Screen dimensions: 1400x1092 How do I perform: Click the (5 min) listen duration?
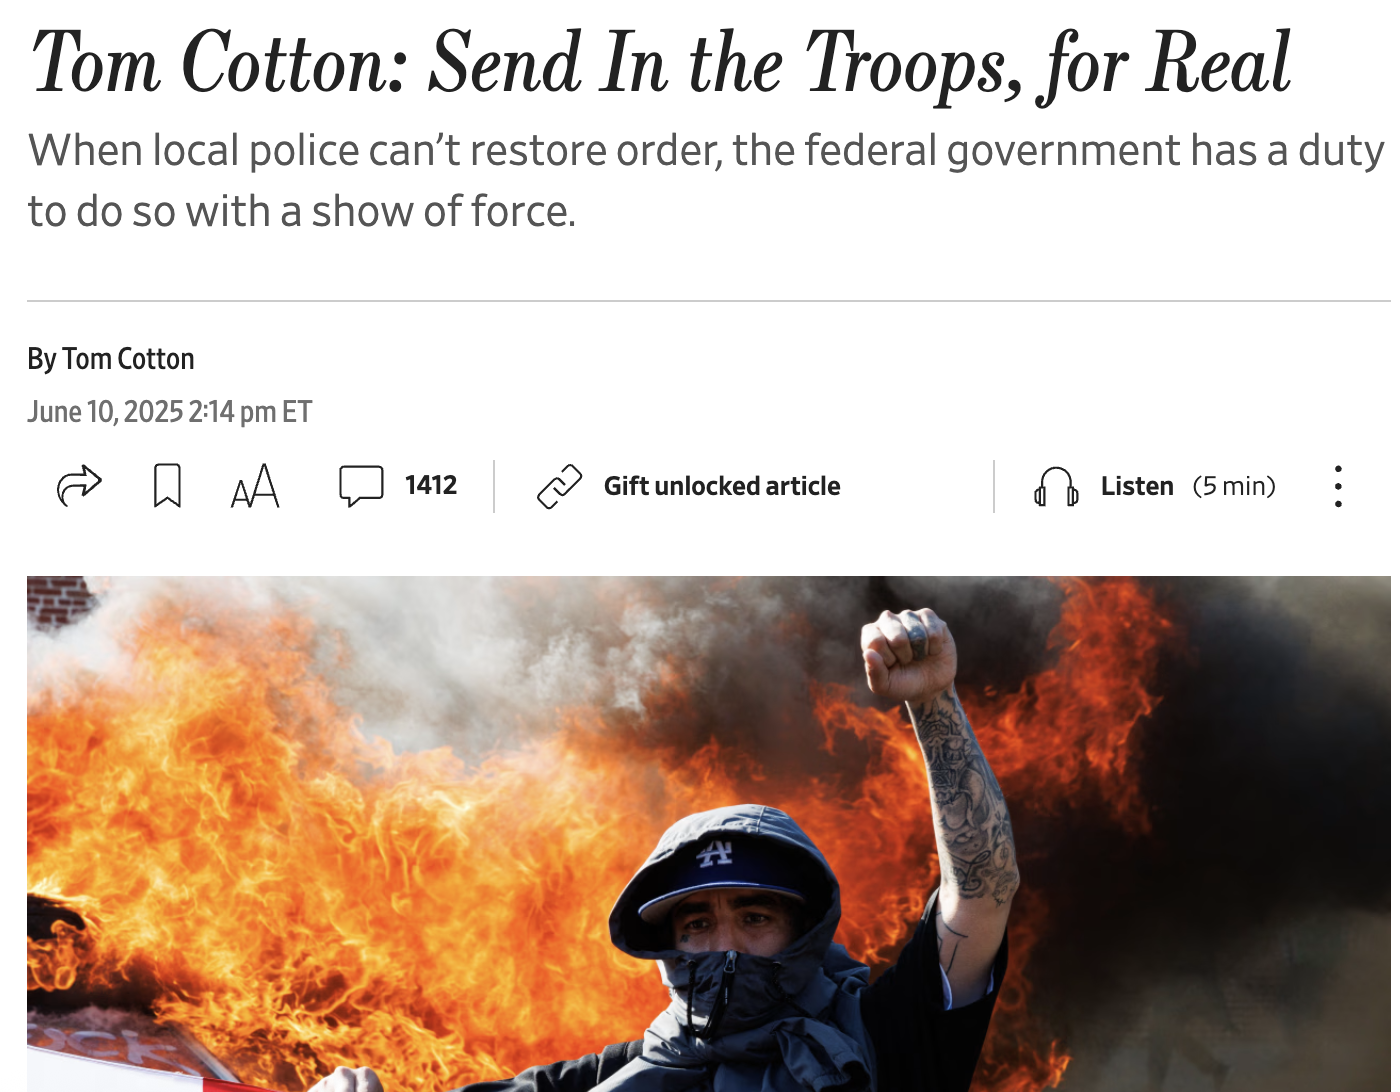click(x=1234, y=486)
